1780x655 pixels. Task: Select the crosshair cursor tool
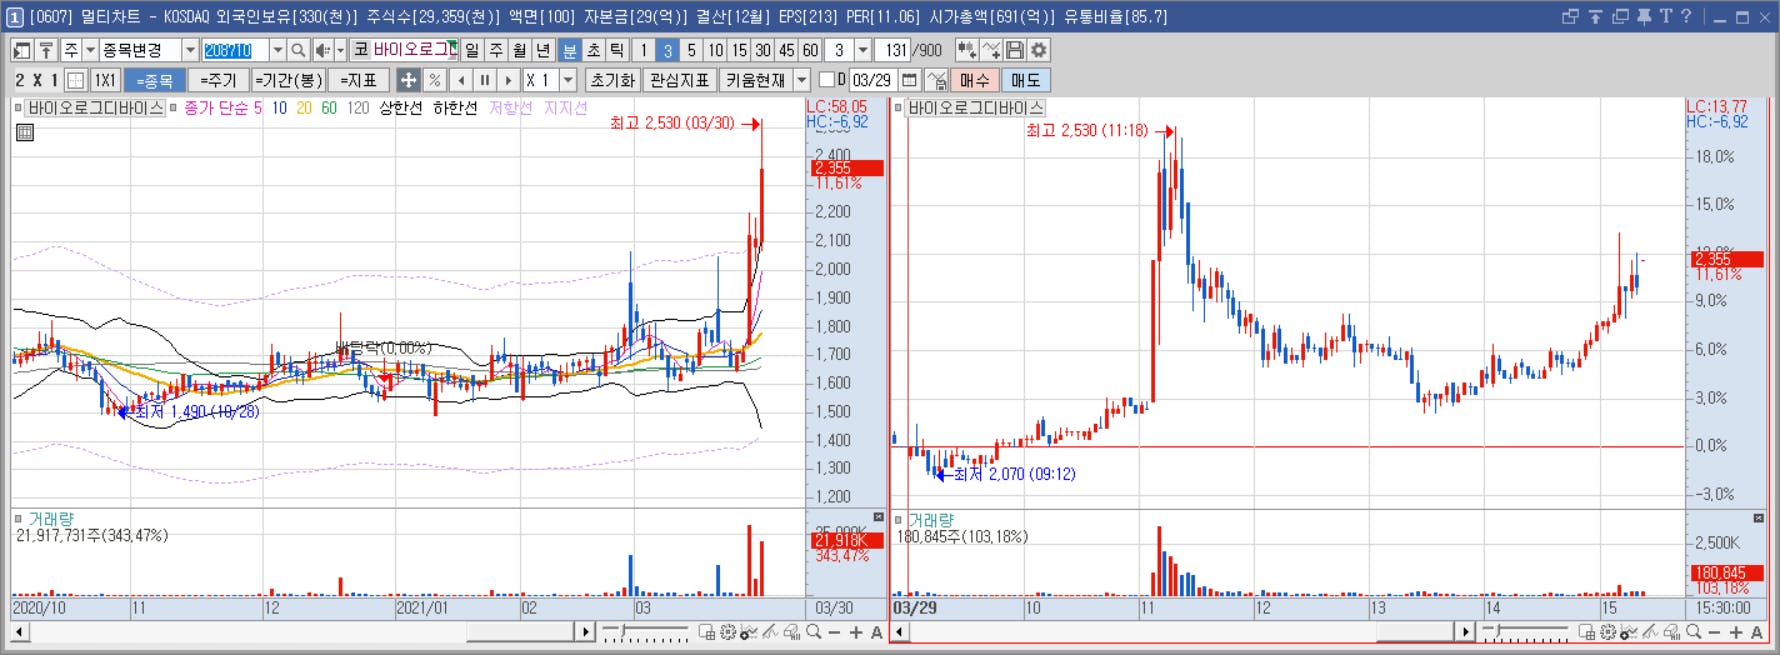pyautogui.click(x=408, y=80)
